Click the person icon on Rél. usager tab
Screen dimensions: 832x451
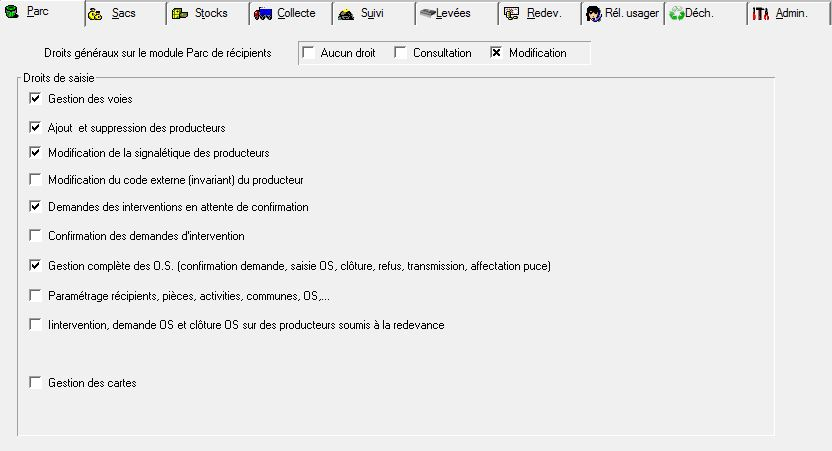[594, 14]
